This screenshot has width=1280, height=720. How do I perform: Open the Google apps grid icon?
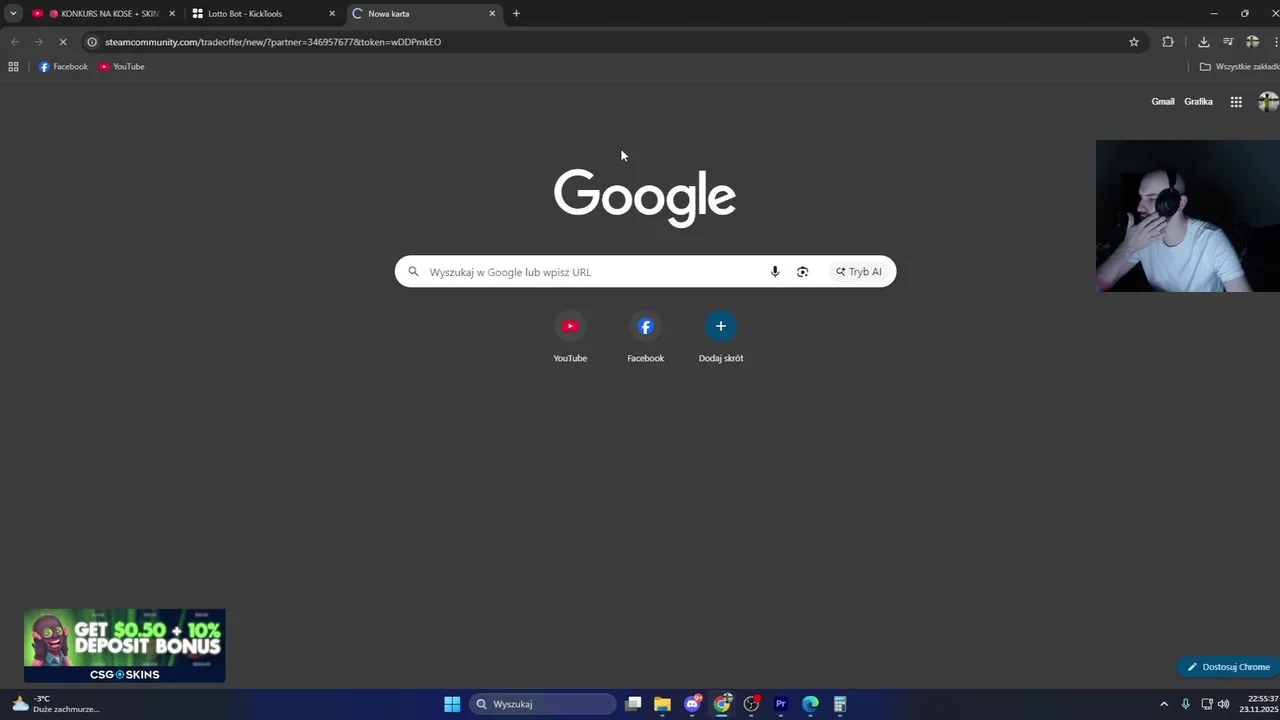click(x=1236, y=102)
